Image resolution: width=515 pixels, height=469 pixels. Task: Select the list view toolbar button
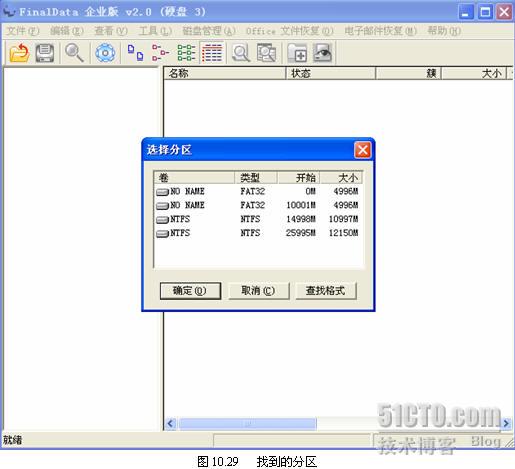pyautogui.click(x=186, y=53)
